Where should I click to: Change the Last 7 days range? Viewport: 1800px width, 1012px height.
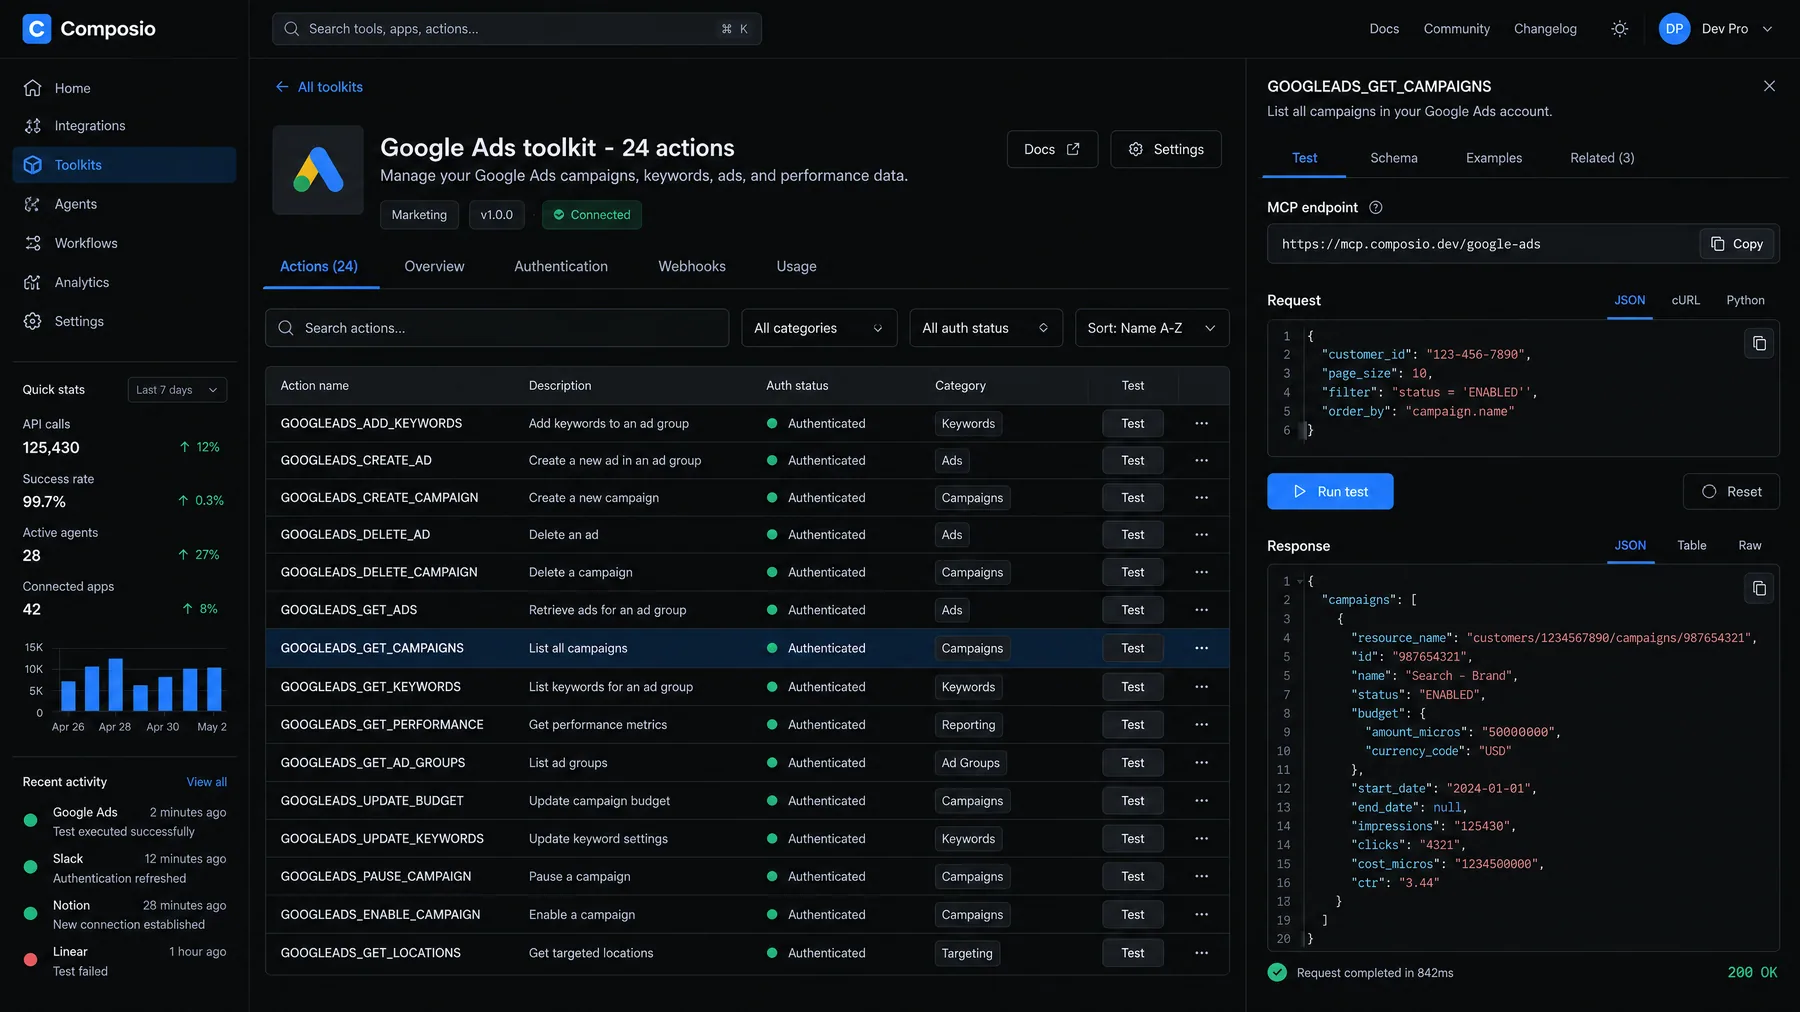(177, 390)
